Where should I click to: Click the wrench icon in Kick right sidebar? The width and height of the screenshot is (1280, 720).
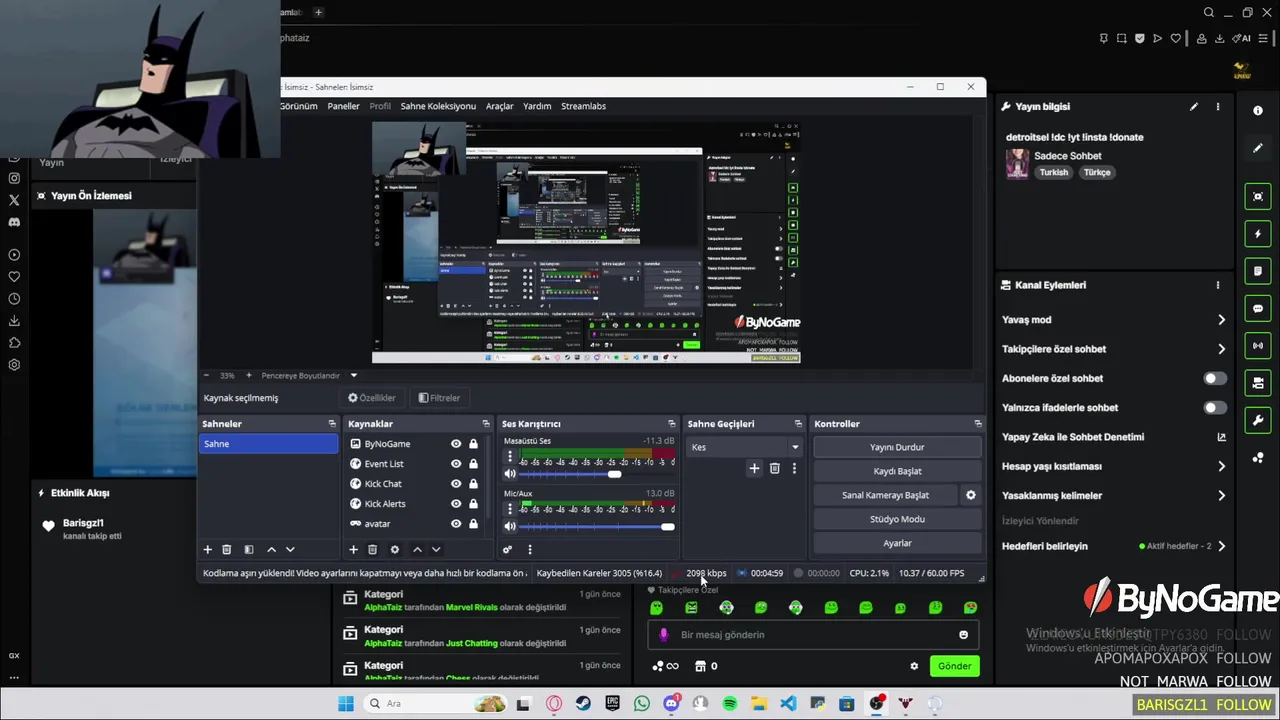1258,420
